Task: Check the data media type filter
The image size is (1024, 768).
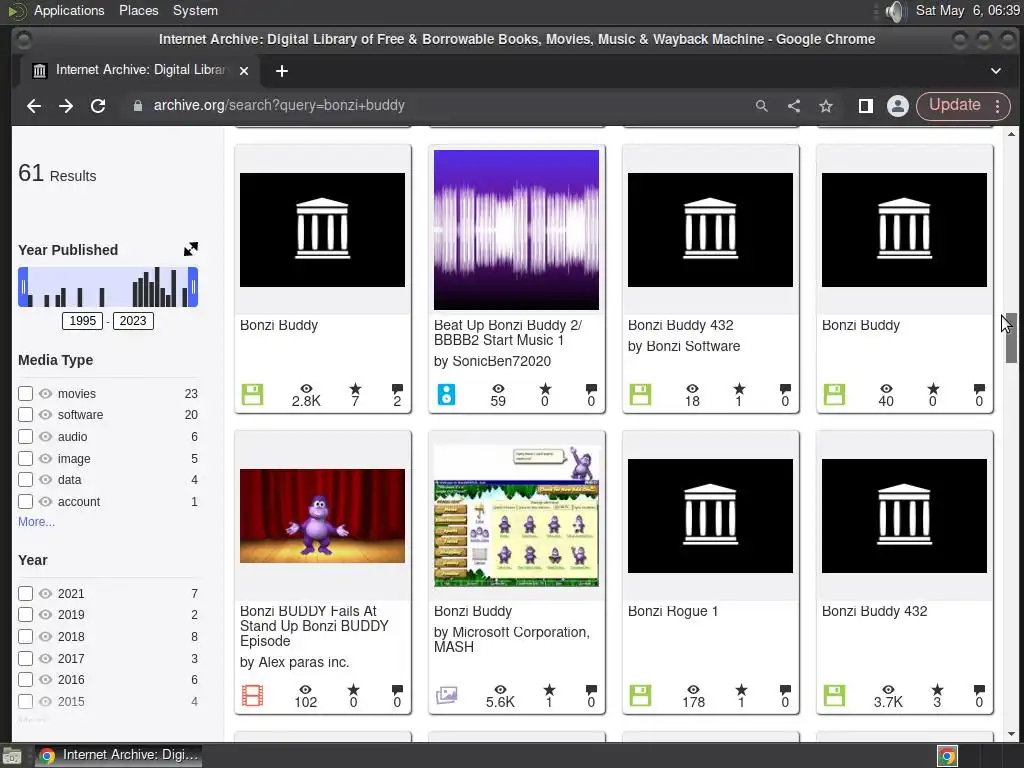Action: coord(25,480)
